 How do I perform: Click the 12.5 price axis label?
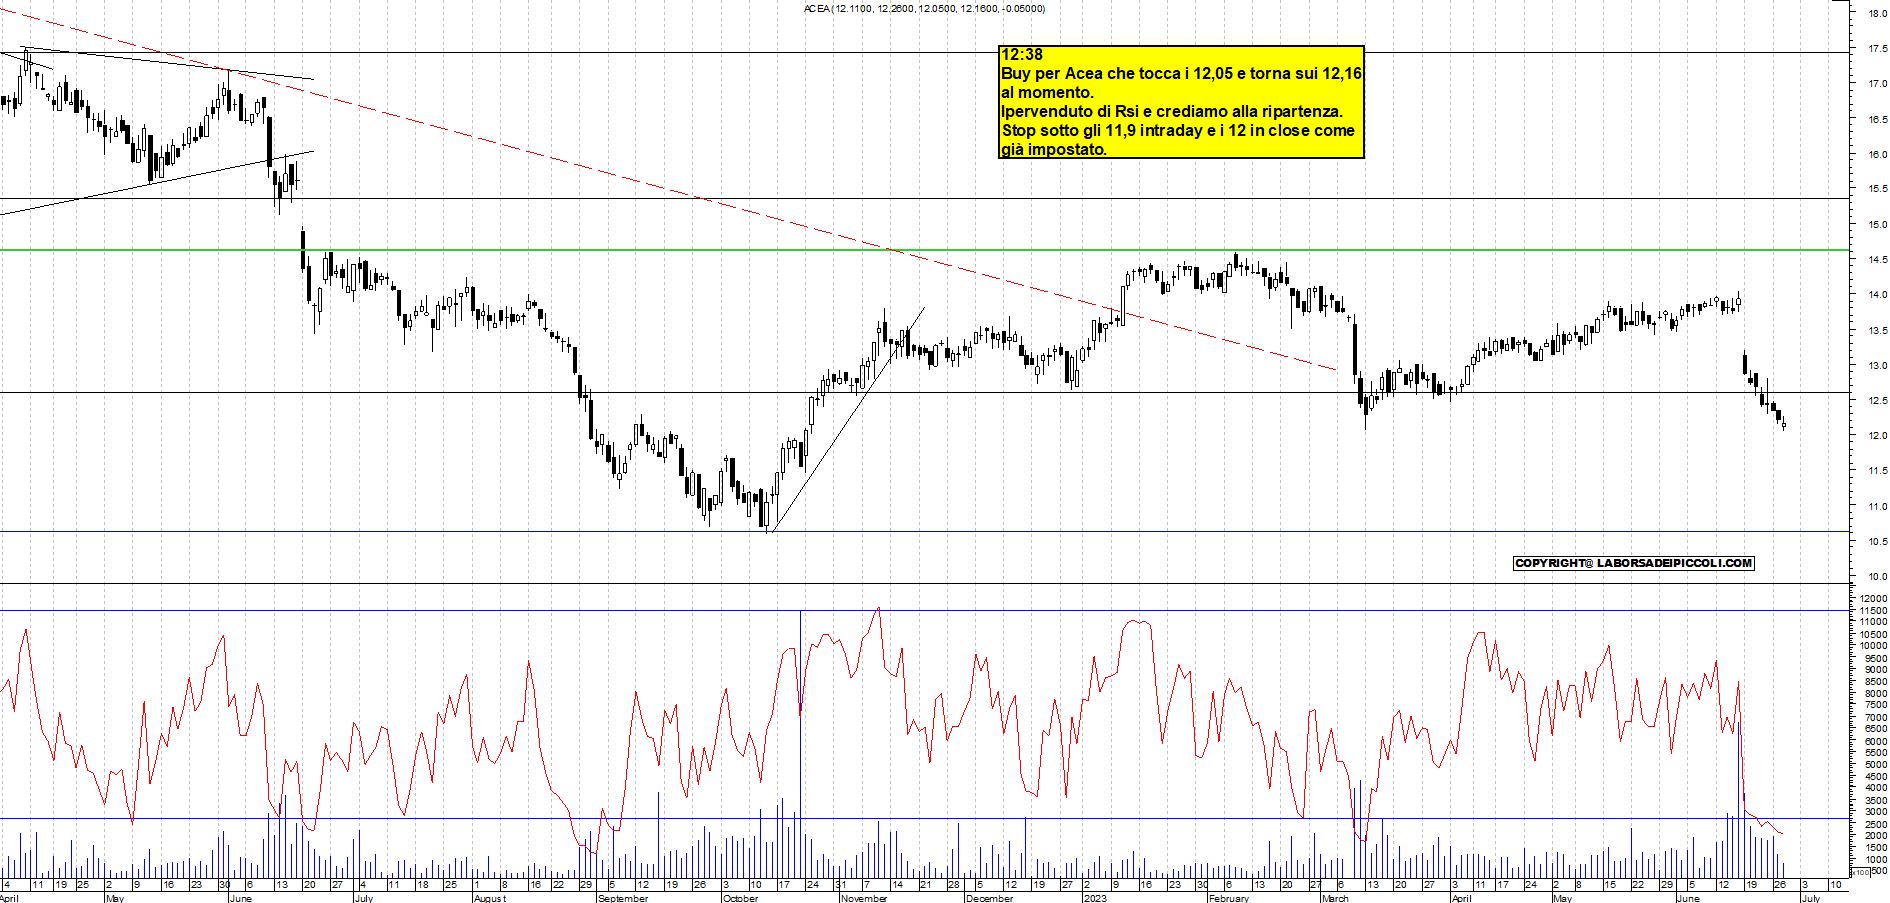pyautogui.click(x=1877, y=401)
